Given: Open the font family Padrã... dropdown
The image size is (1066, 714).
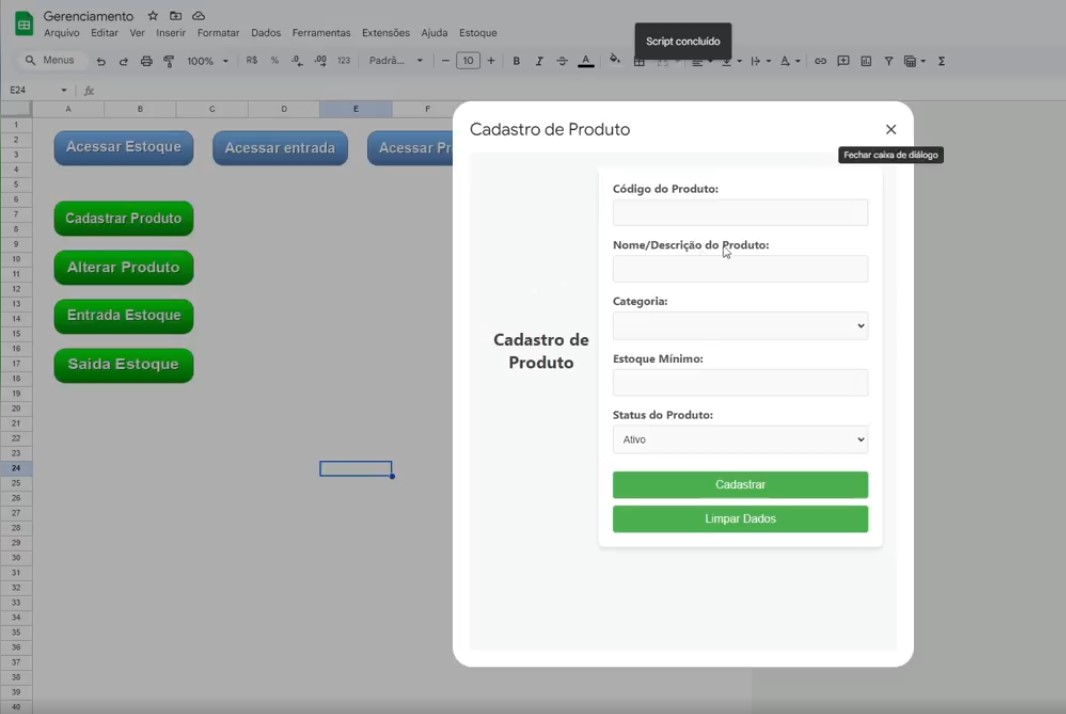Looking at the screenshot, I should tap(396, 61).
